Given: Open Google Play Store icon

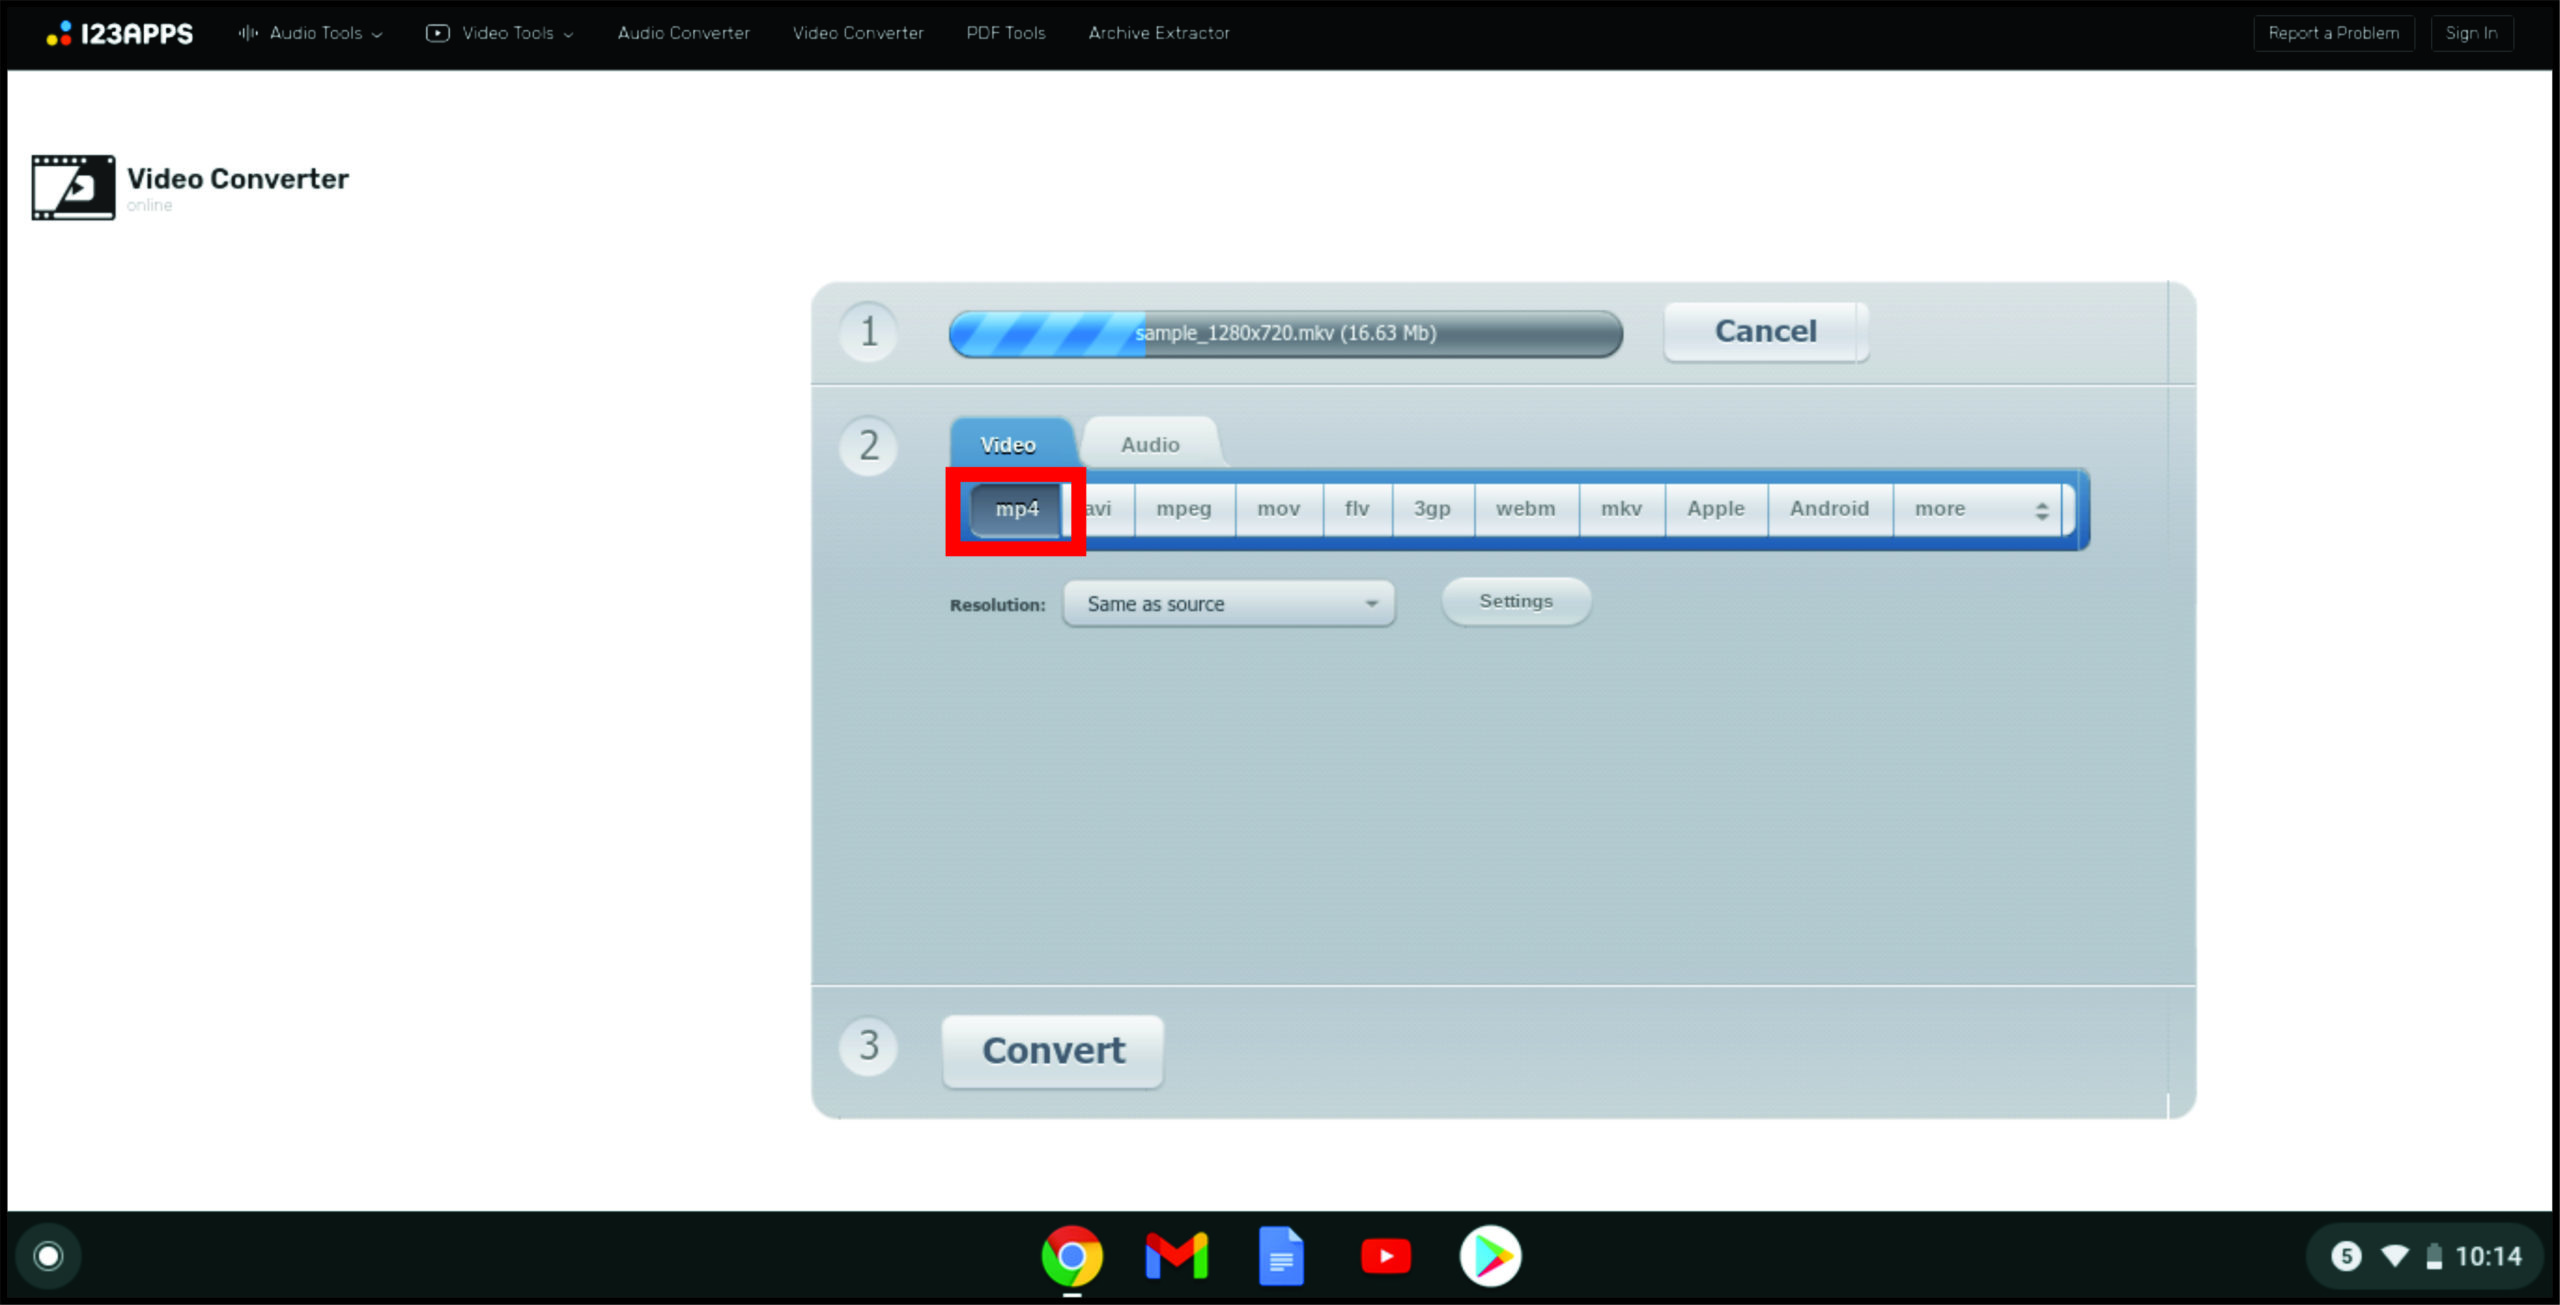Looking at the screenshot, I should 1490,1255.
